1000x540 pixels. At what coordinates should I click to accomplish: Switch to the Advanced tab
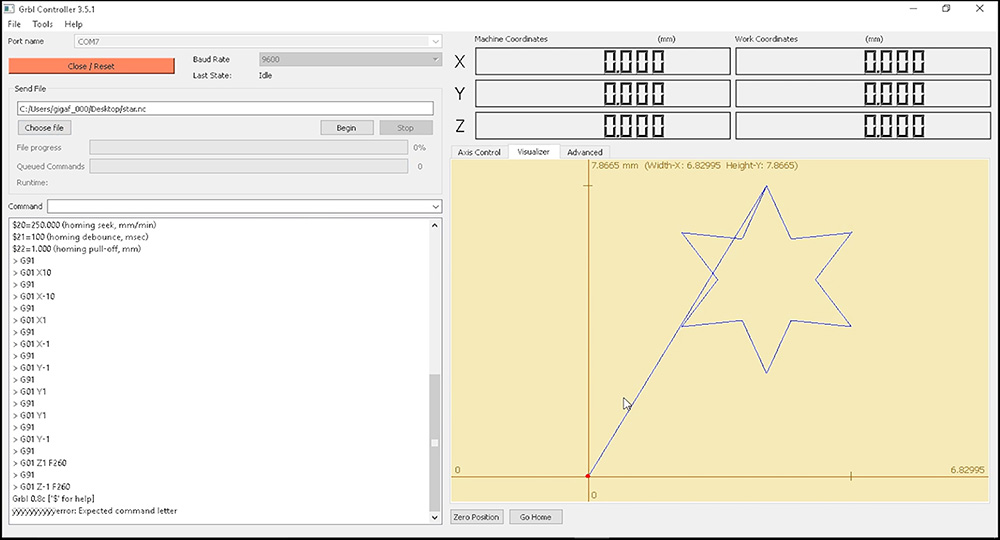(585, 152)
